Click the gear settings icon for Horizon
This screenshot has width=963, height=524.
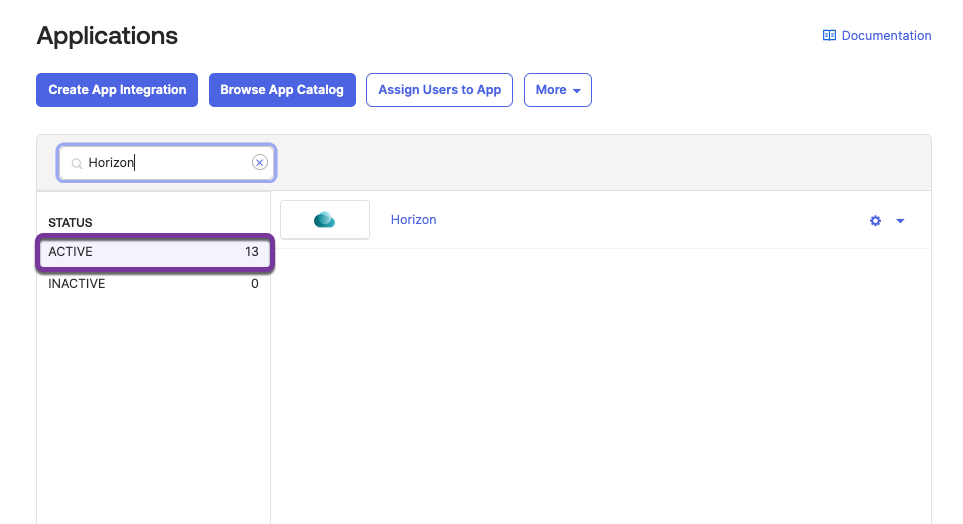[x=875, y=221]
